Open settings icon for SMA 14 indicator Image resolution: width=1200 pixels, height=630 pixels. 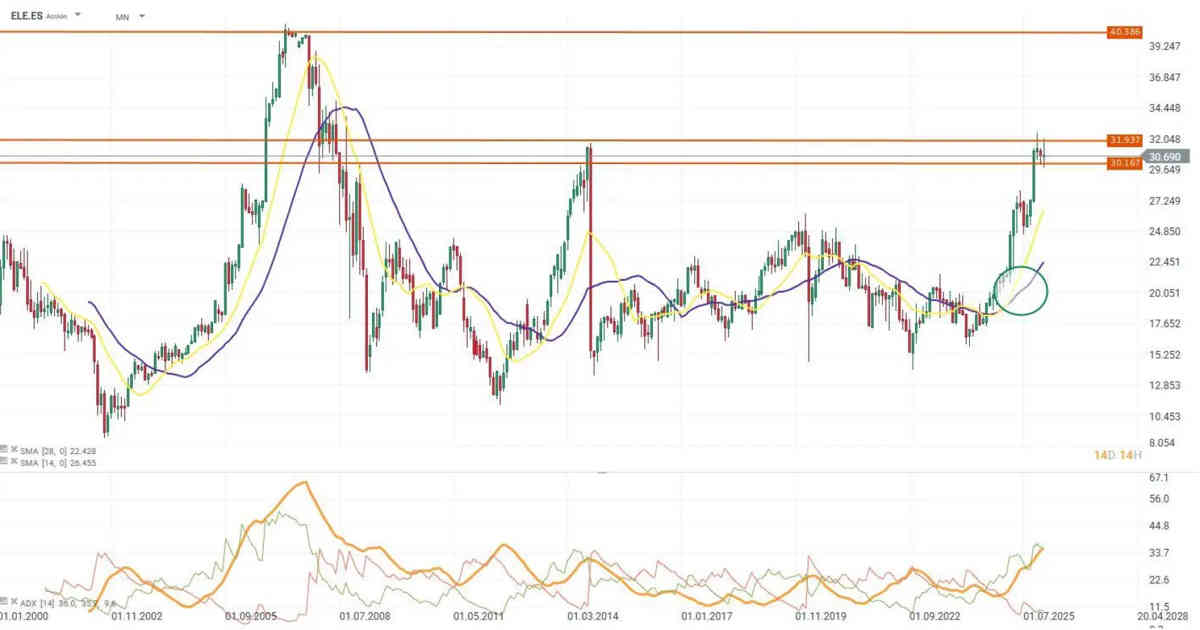point(6,463)
